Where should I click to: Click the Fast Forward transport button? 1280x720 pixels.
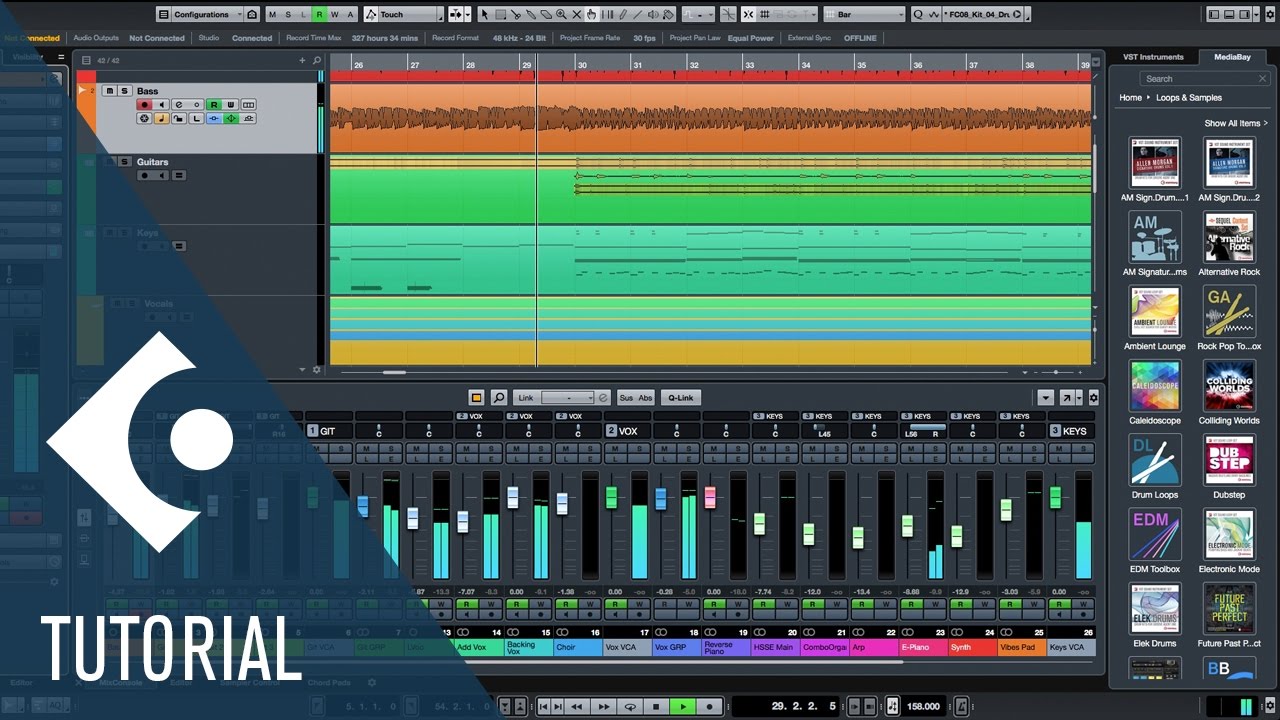tap(605, 706)
